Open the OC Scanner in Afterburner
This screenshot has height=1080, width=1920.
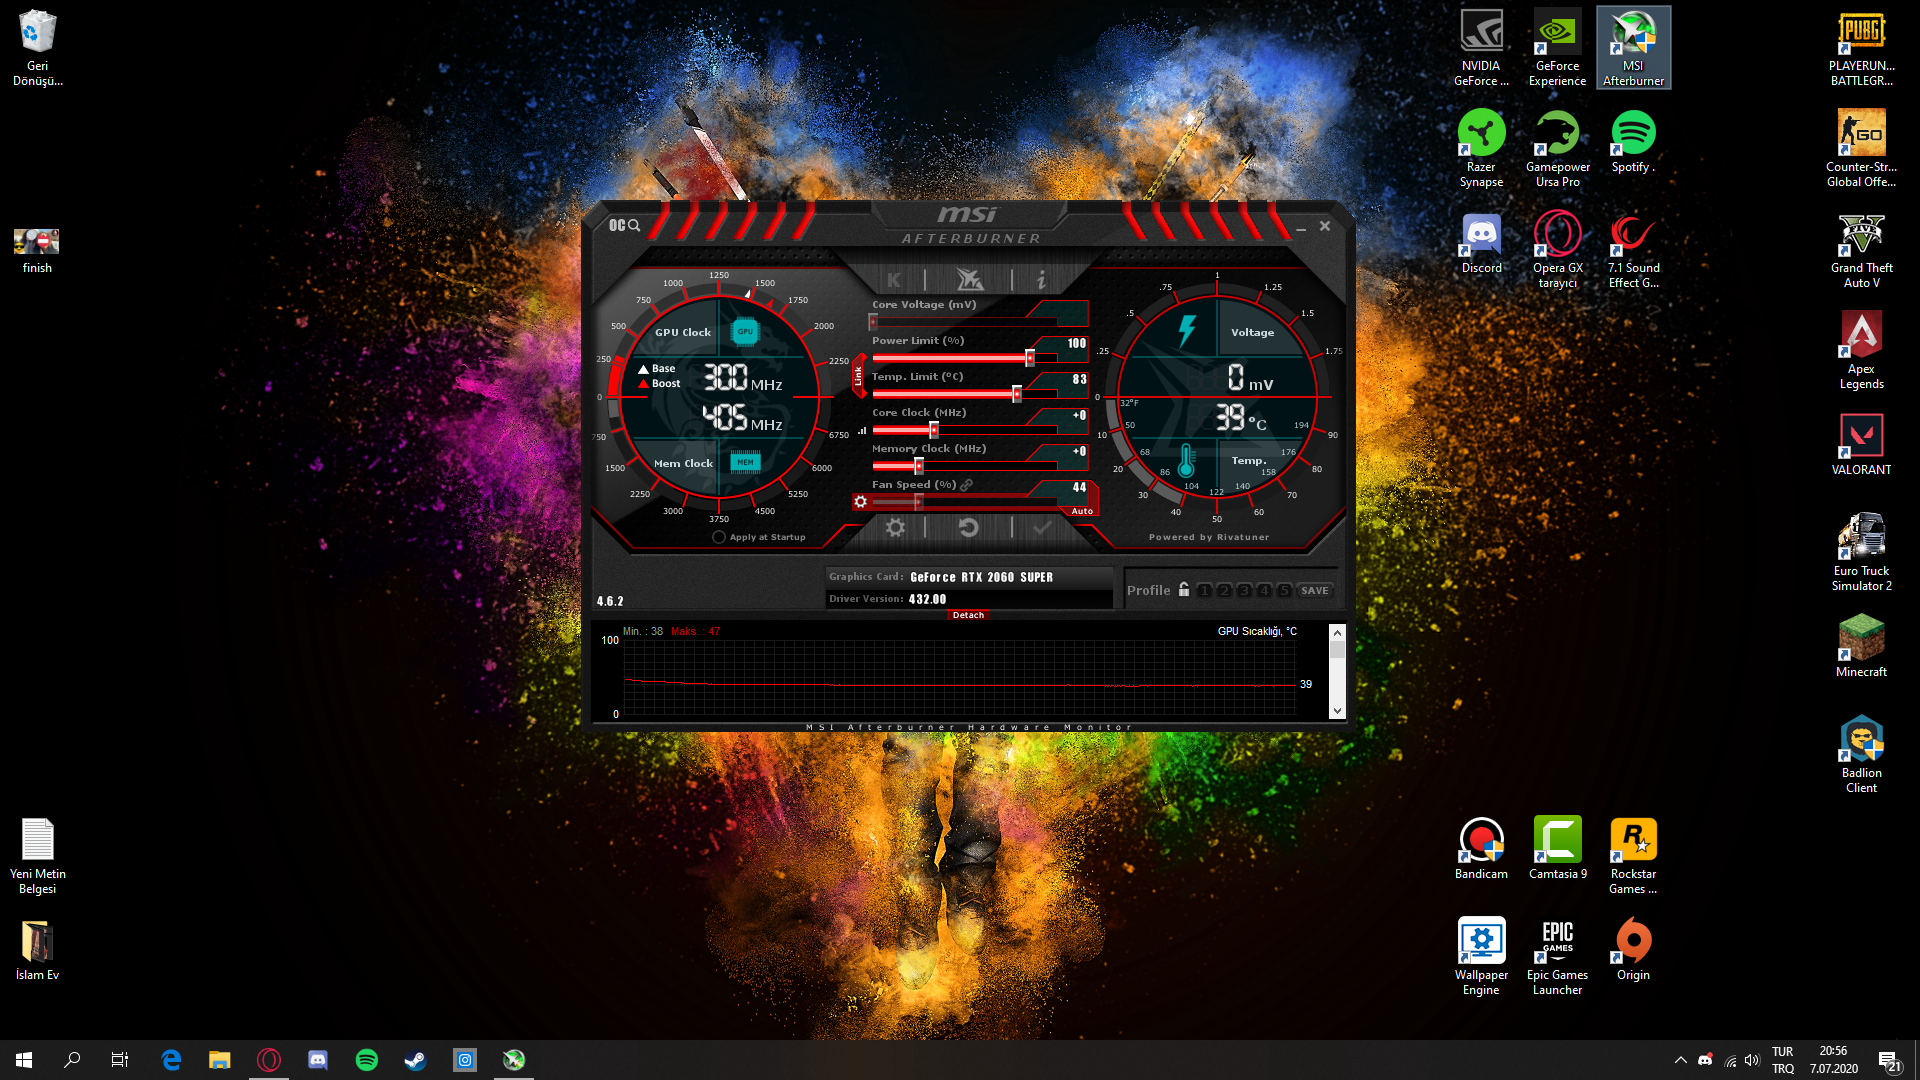coord(624,226)
